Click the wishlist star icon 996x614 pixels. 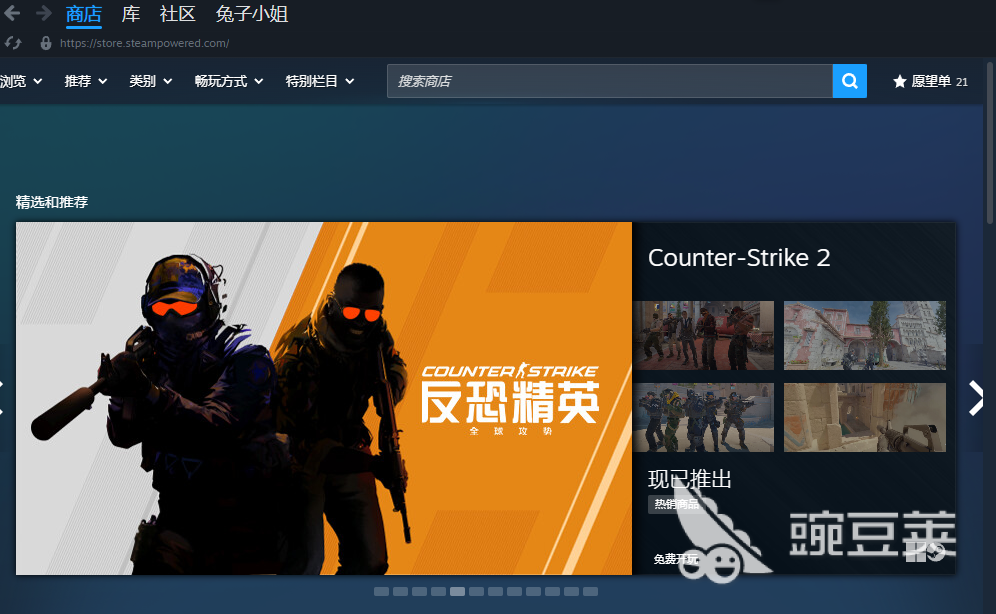(899, 81)
